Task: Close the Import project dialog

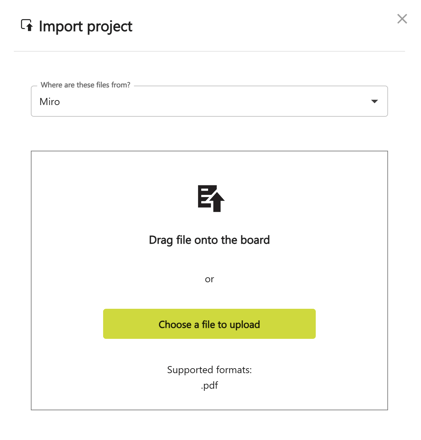Action: pyautogui.click(x=402, y=19)
